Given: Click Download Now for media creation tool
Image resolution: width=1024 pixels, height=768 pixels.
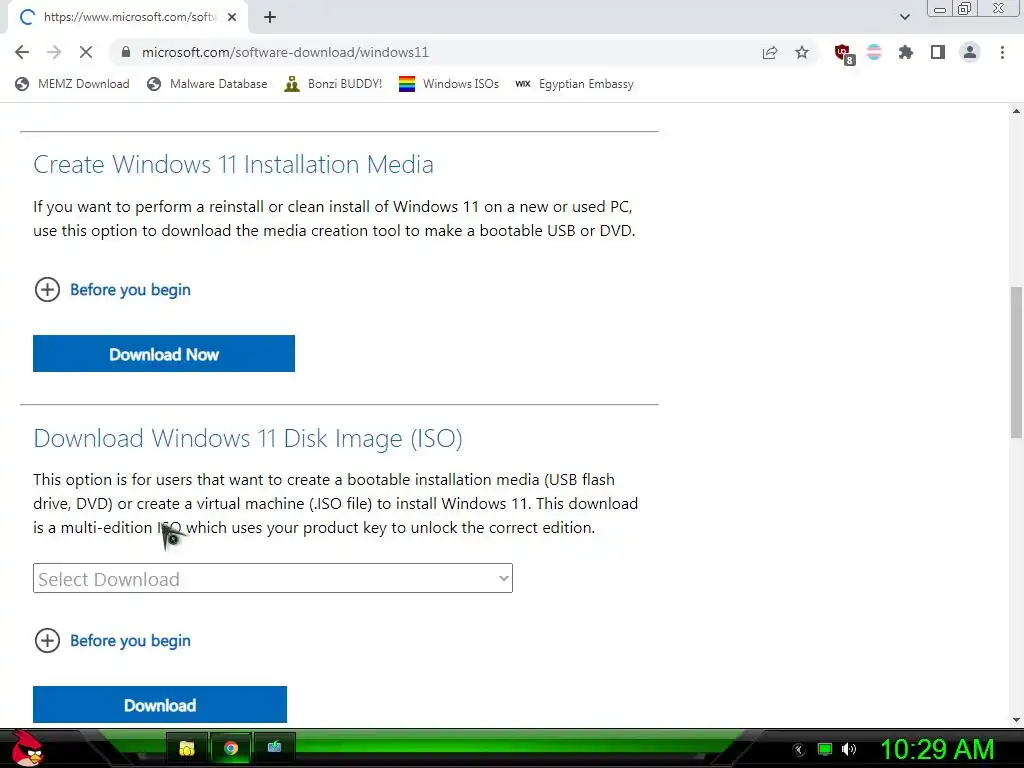Looking at the screenshot, I should [x=164, y=353].
